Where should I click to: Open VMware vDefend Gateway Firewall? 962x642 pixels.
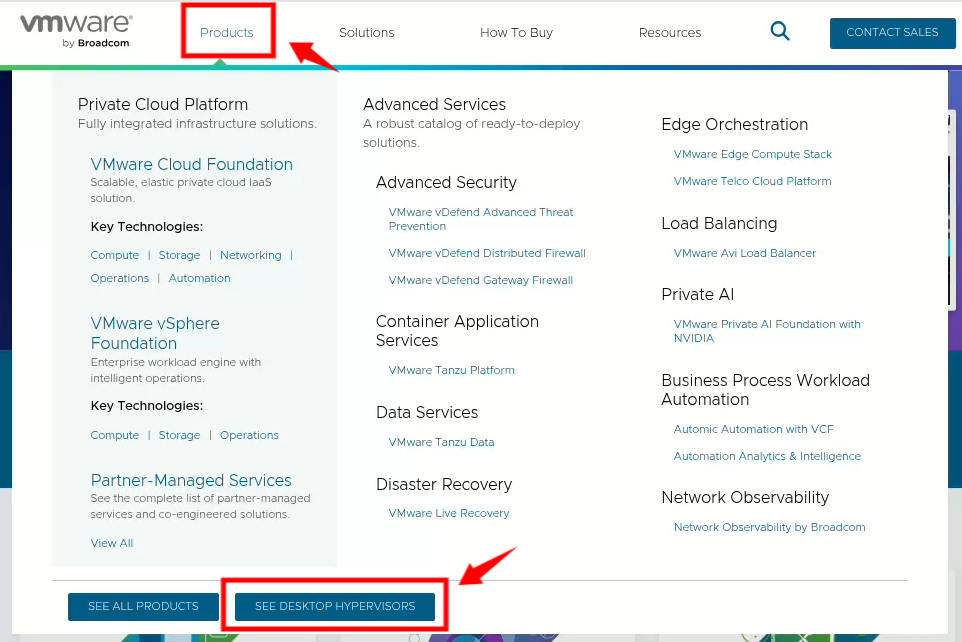(480, 280)
